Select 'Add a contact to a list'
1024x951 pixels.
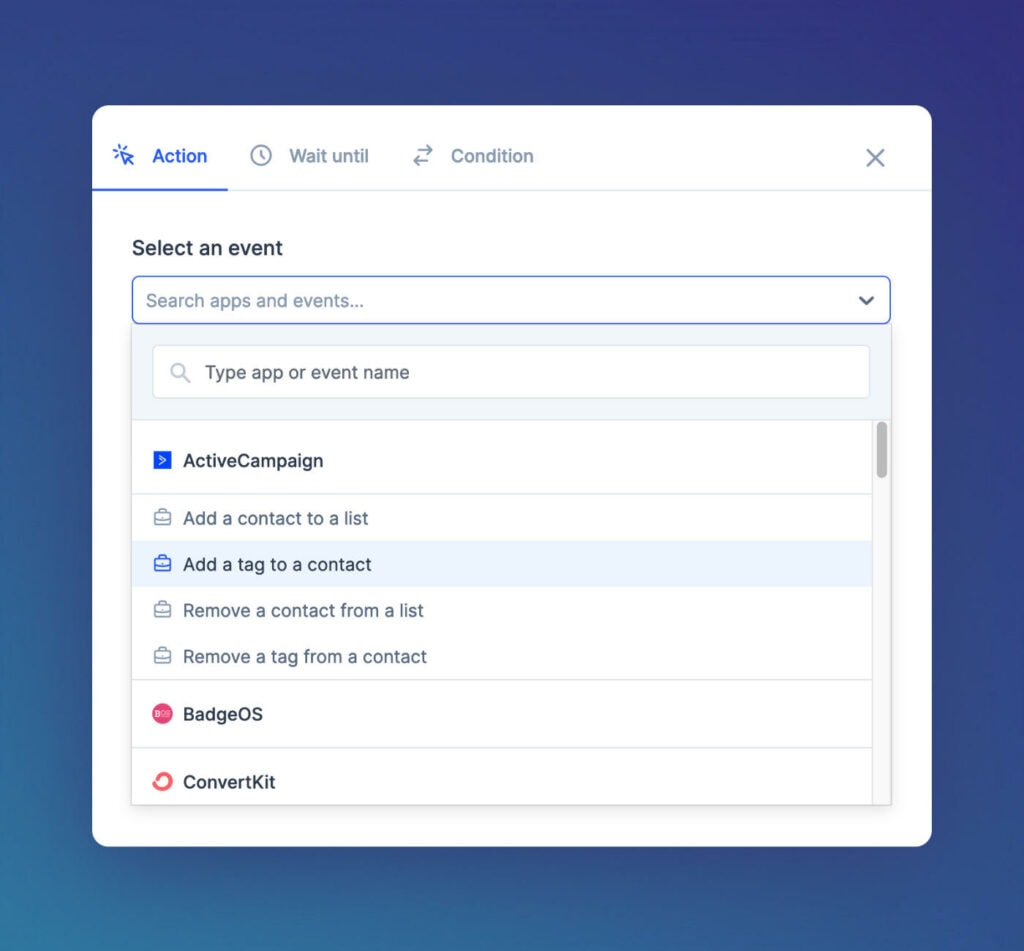tap(276, 518)
